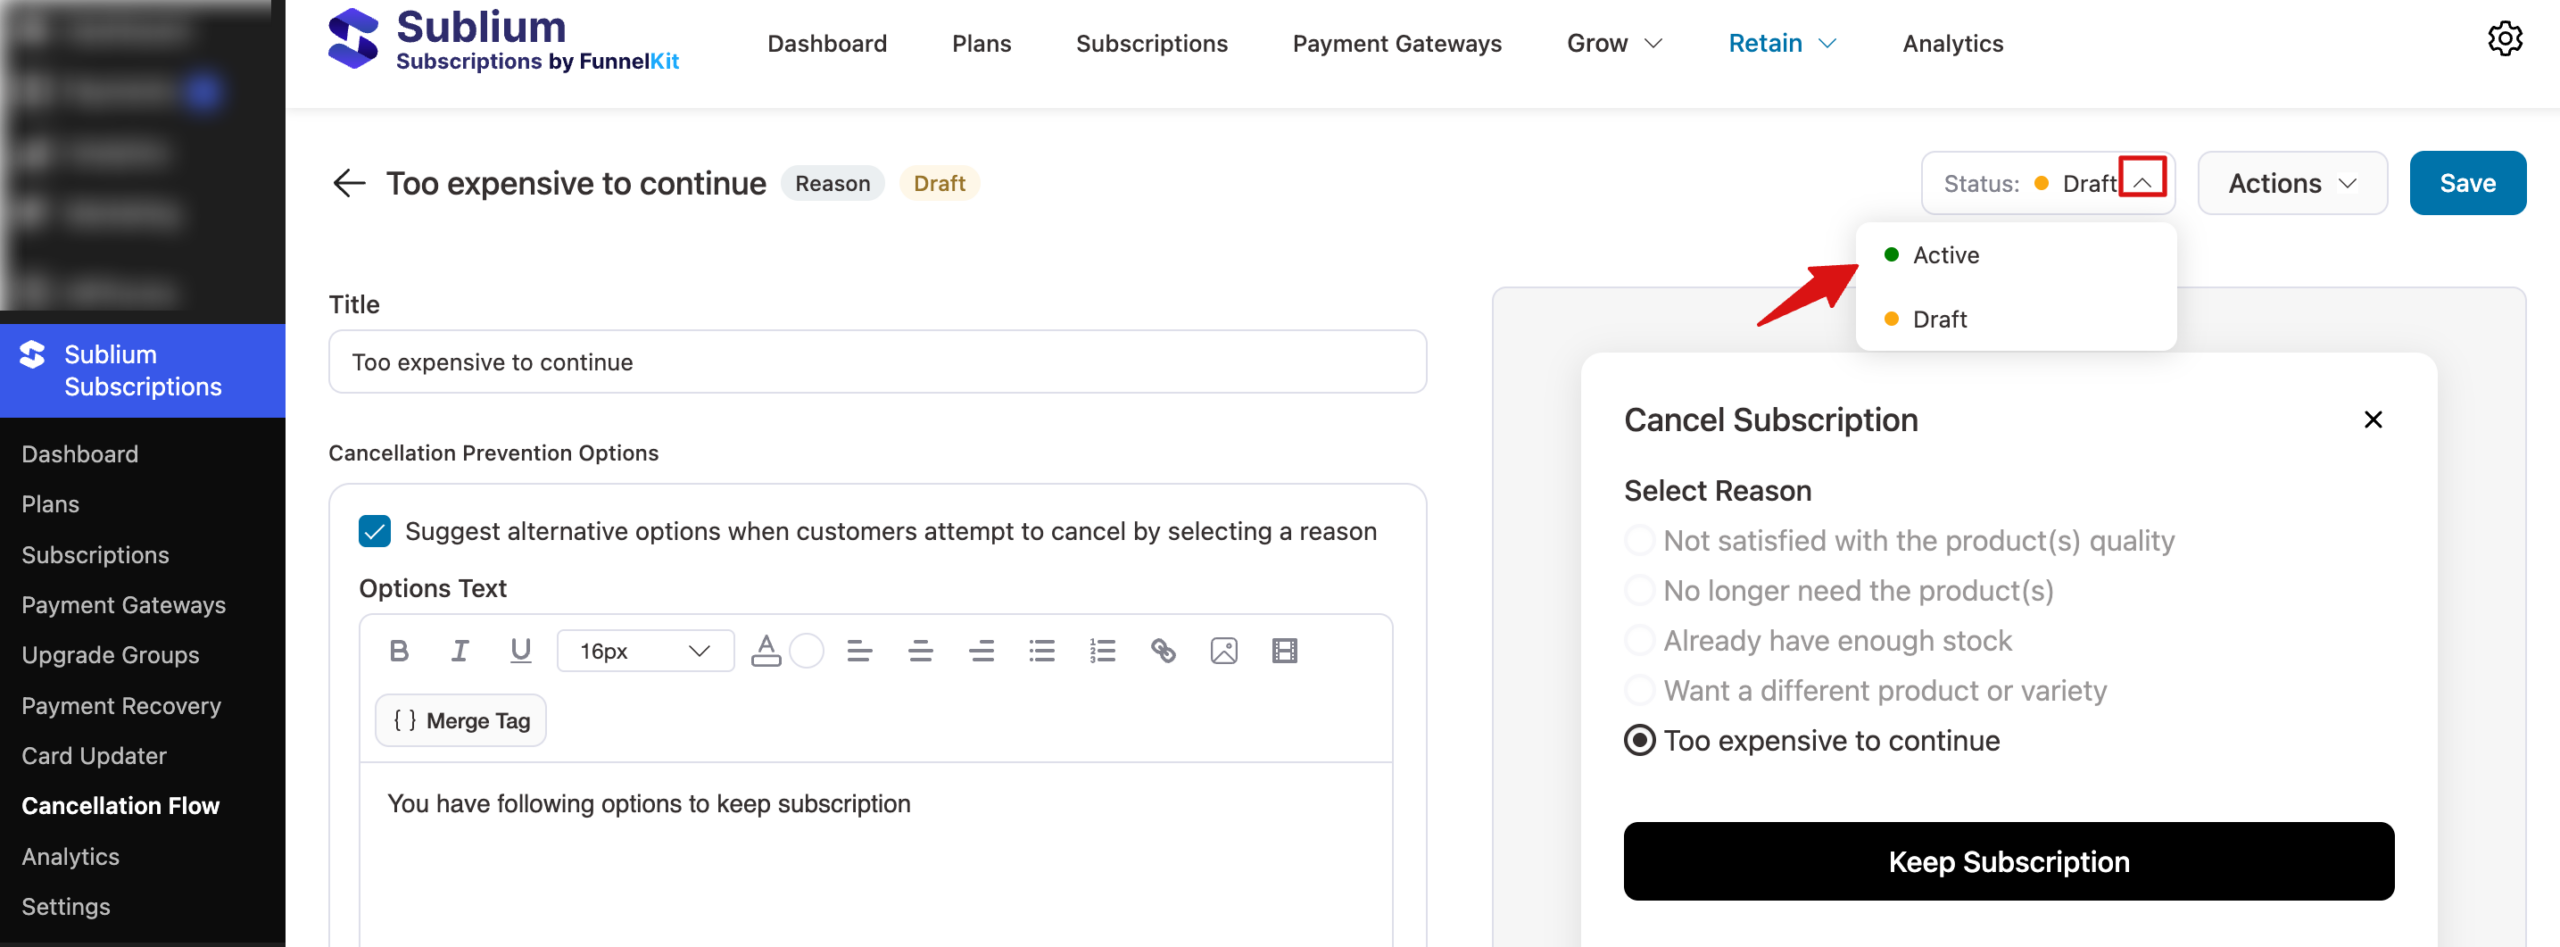Screen dimensions: 2560x947
Task: Click the Keep Subscription button
Action: (x=2008, y=861)
